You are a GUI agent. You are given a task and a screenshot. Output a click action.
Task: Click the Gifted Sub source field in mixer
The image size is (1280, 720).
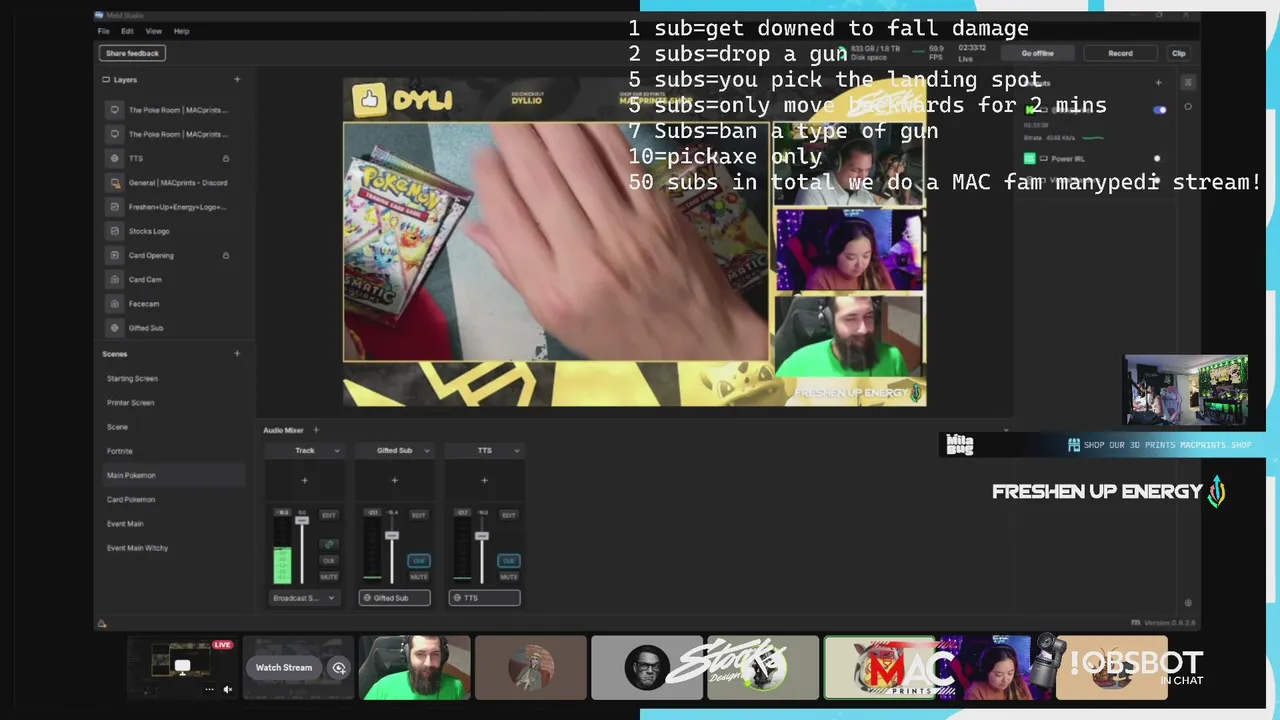(x=394, y=598)
